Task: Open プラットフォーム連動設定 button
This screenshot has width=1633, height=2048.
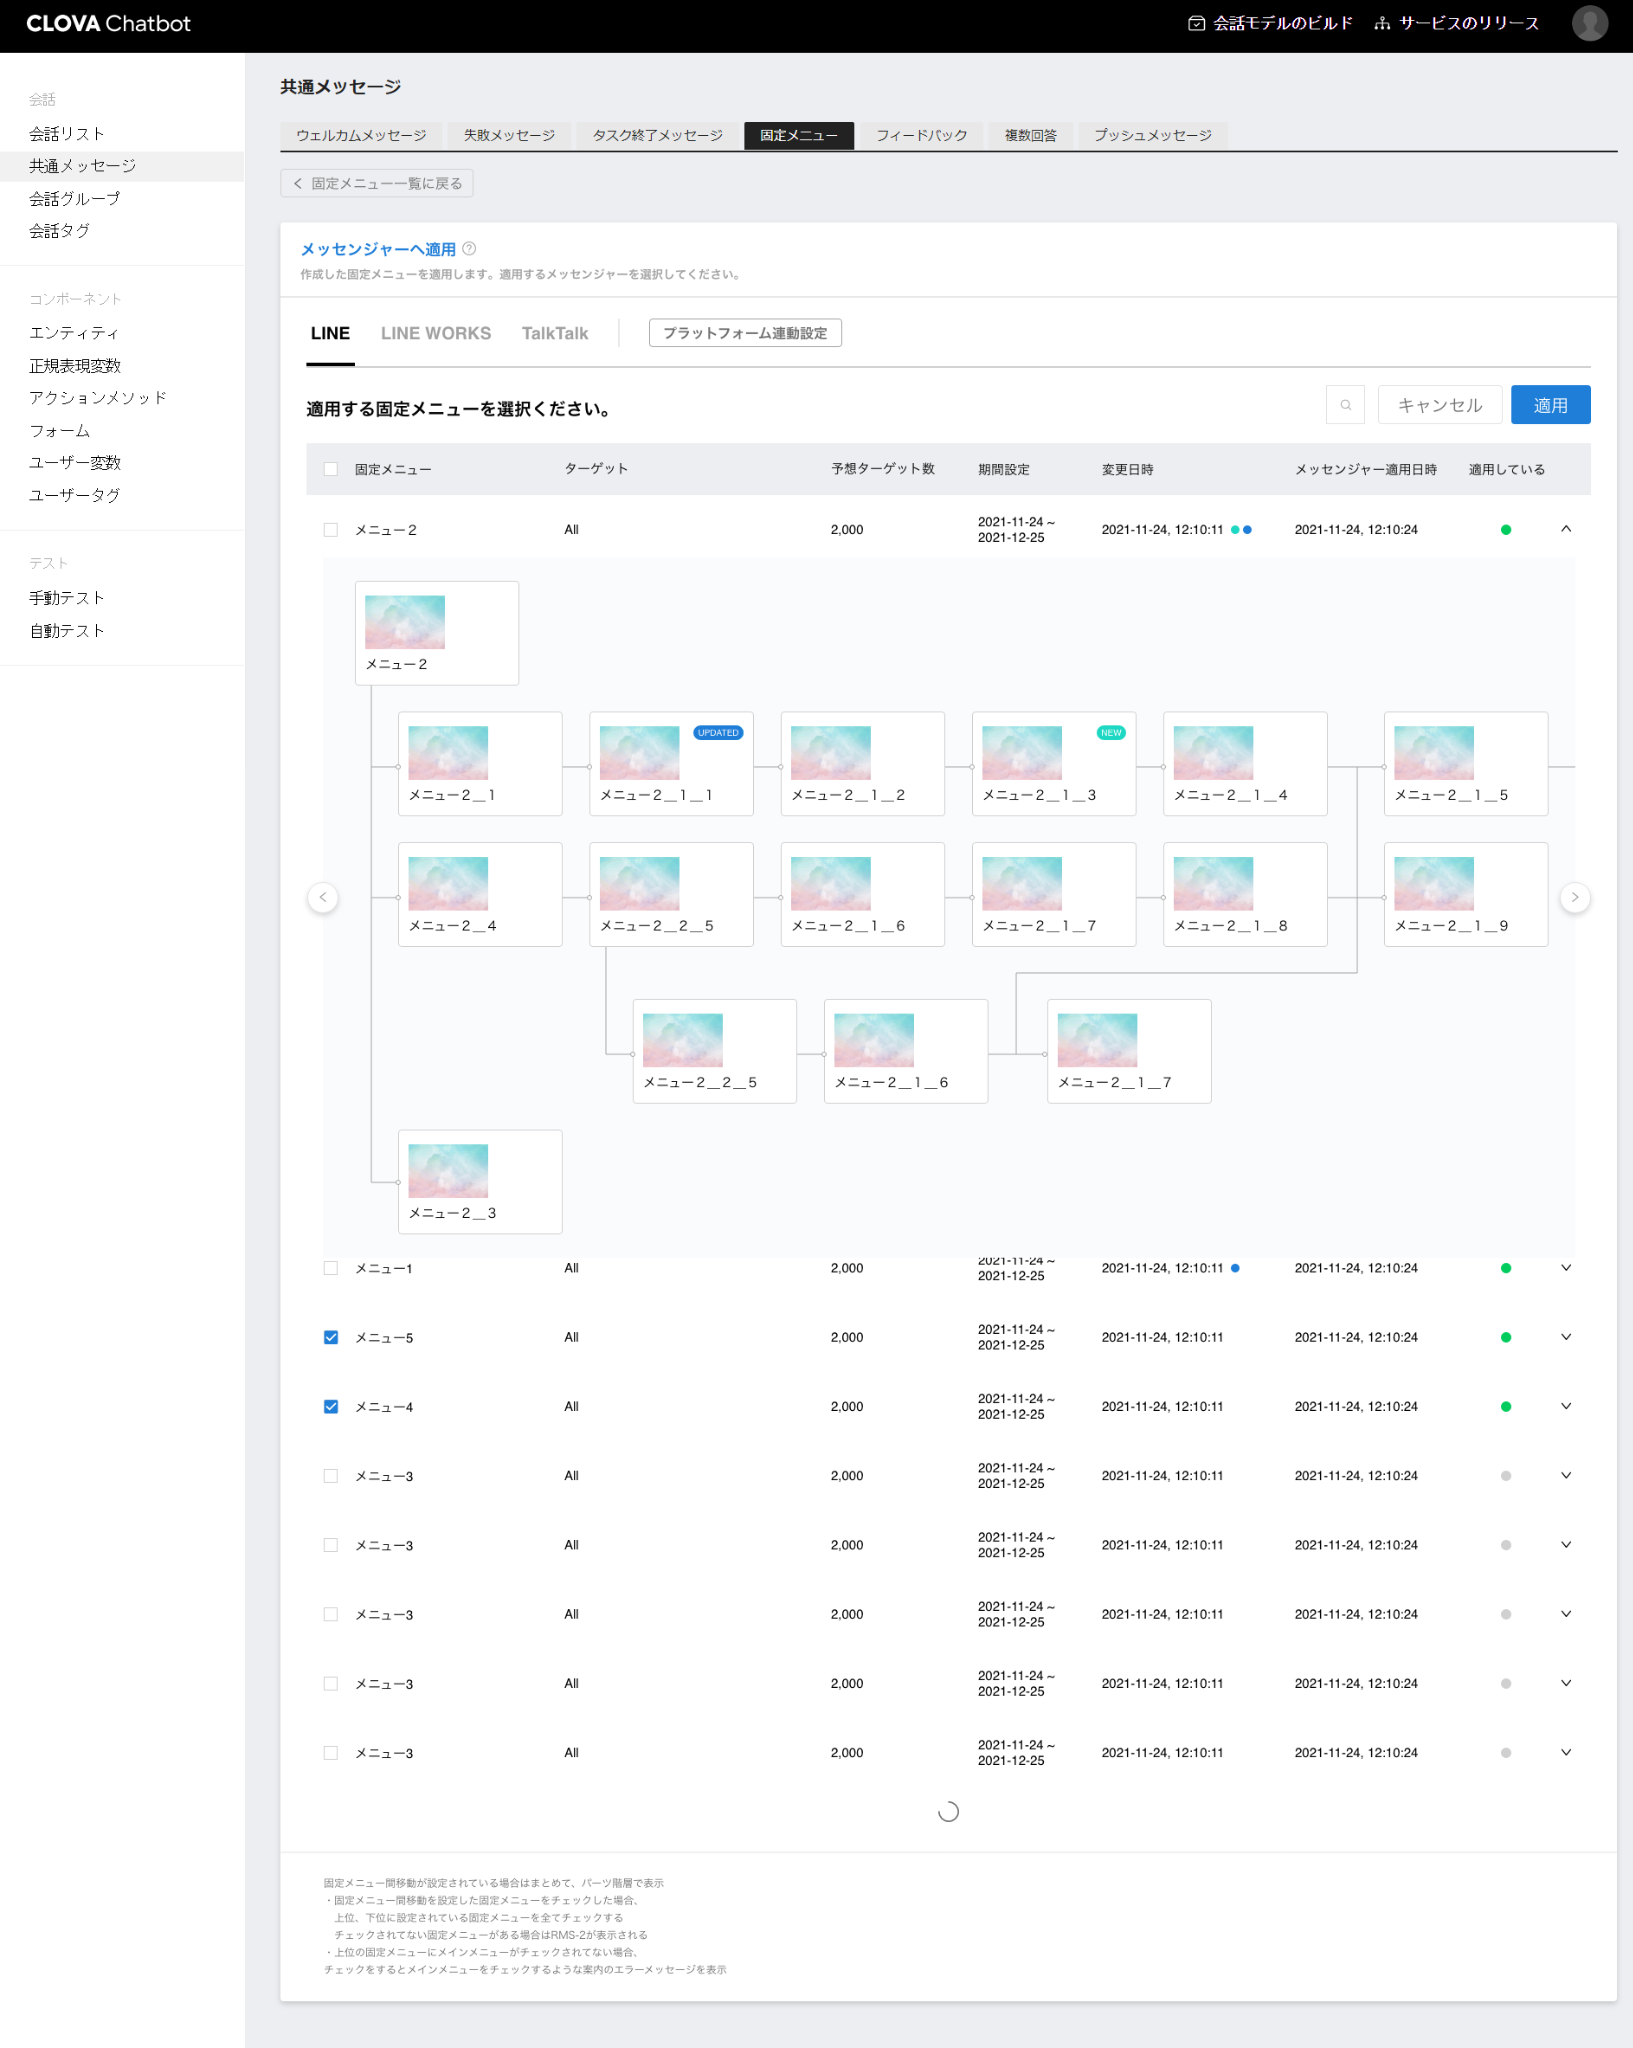Action: (x=745, y=334)
